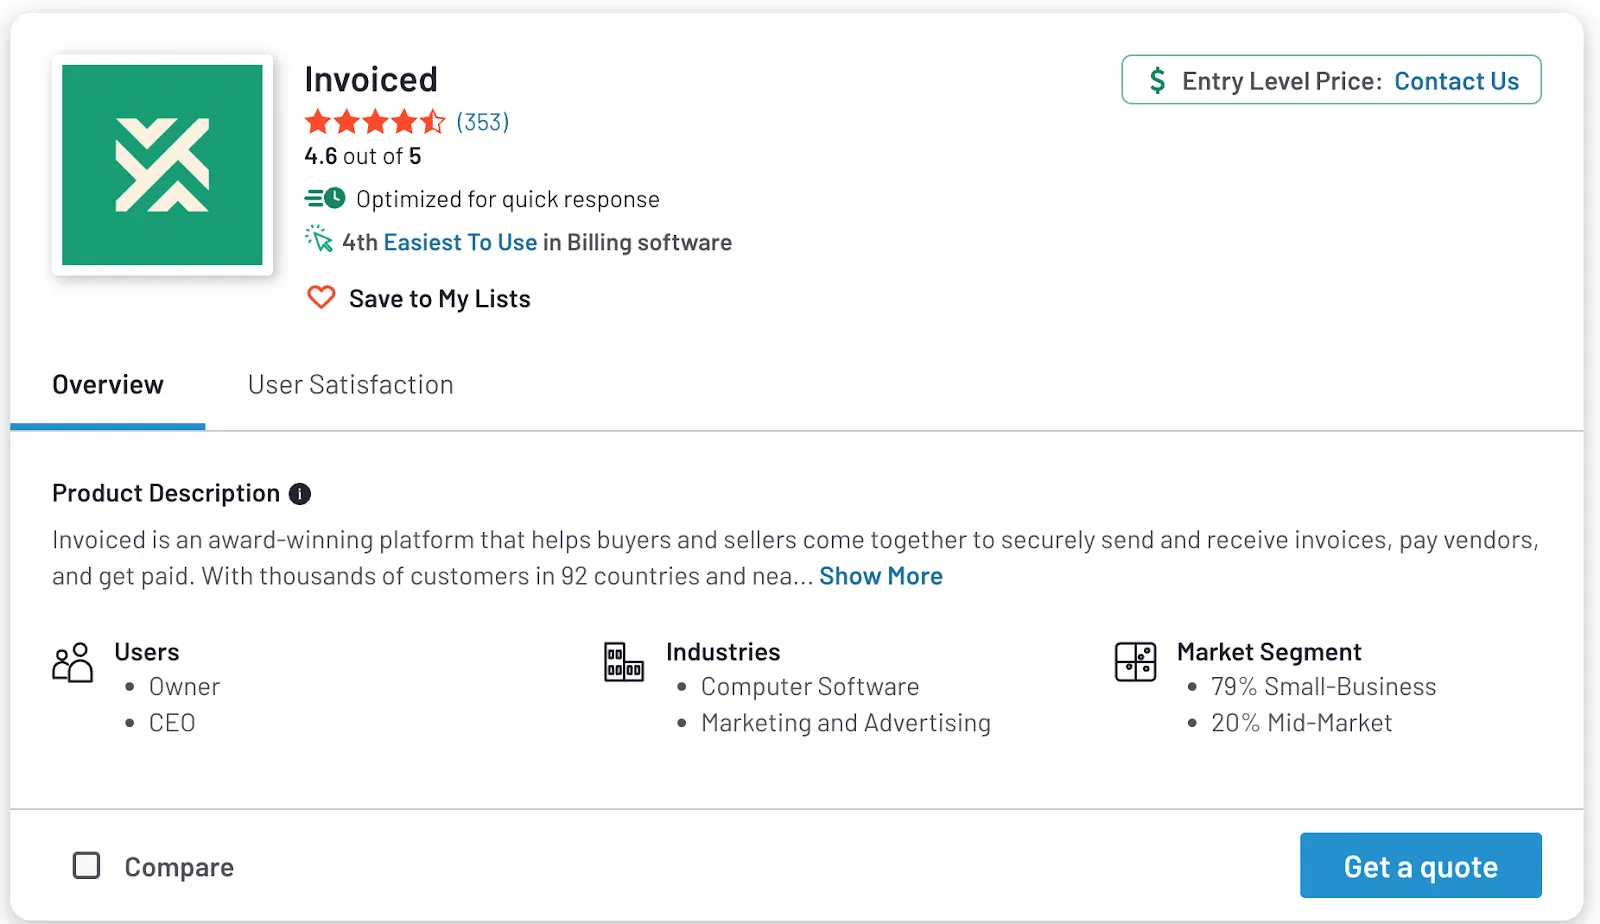1600x924 pixels.
Task: Click the Get a quote button
Action: click(1420, 865)
